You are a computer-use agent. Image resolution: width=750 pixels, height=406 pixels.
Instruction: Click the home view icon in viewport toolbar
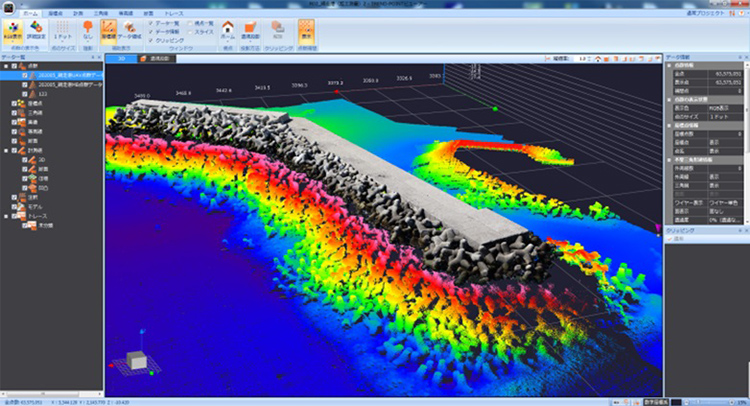597,59
